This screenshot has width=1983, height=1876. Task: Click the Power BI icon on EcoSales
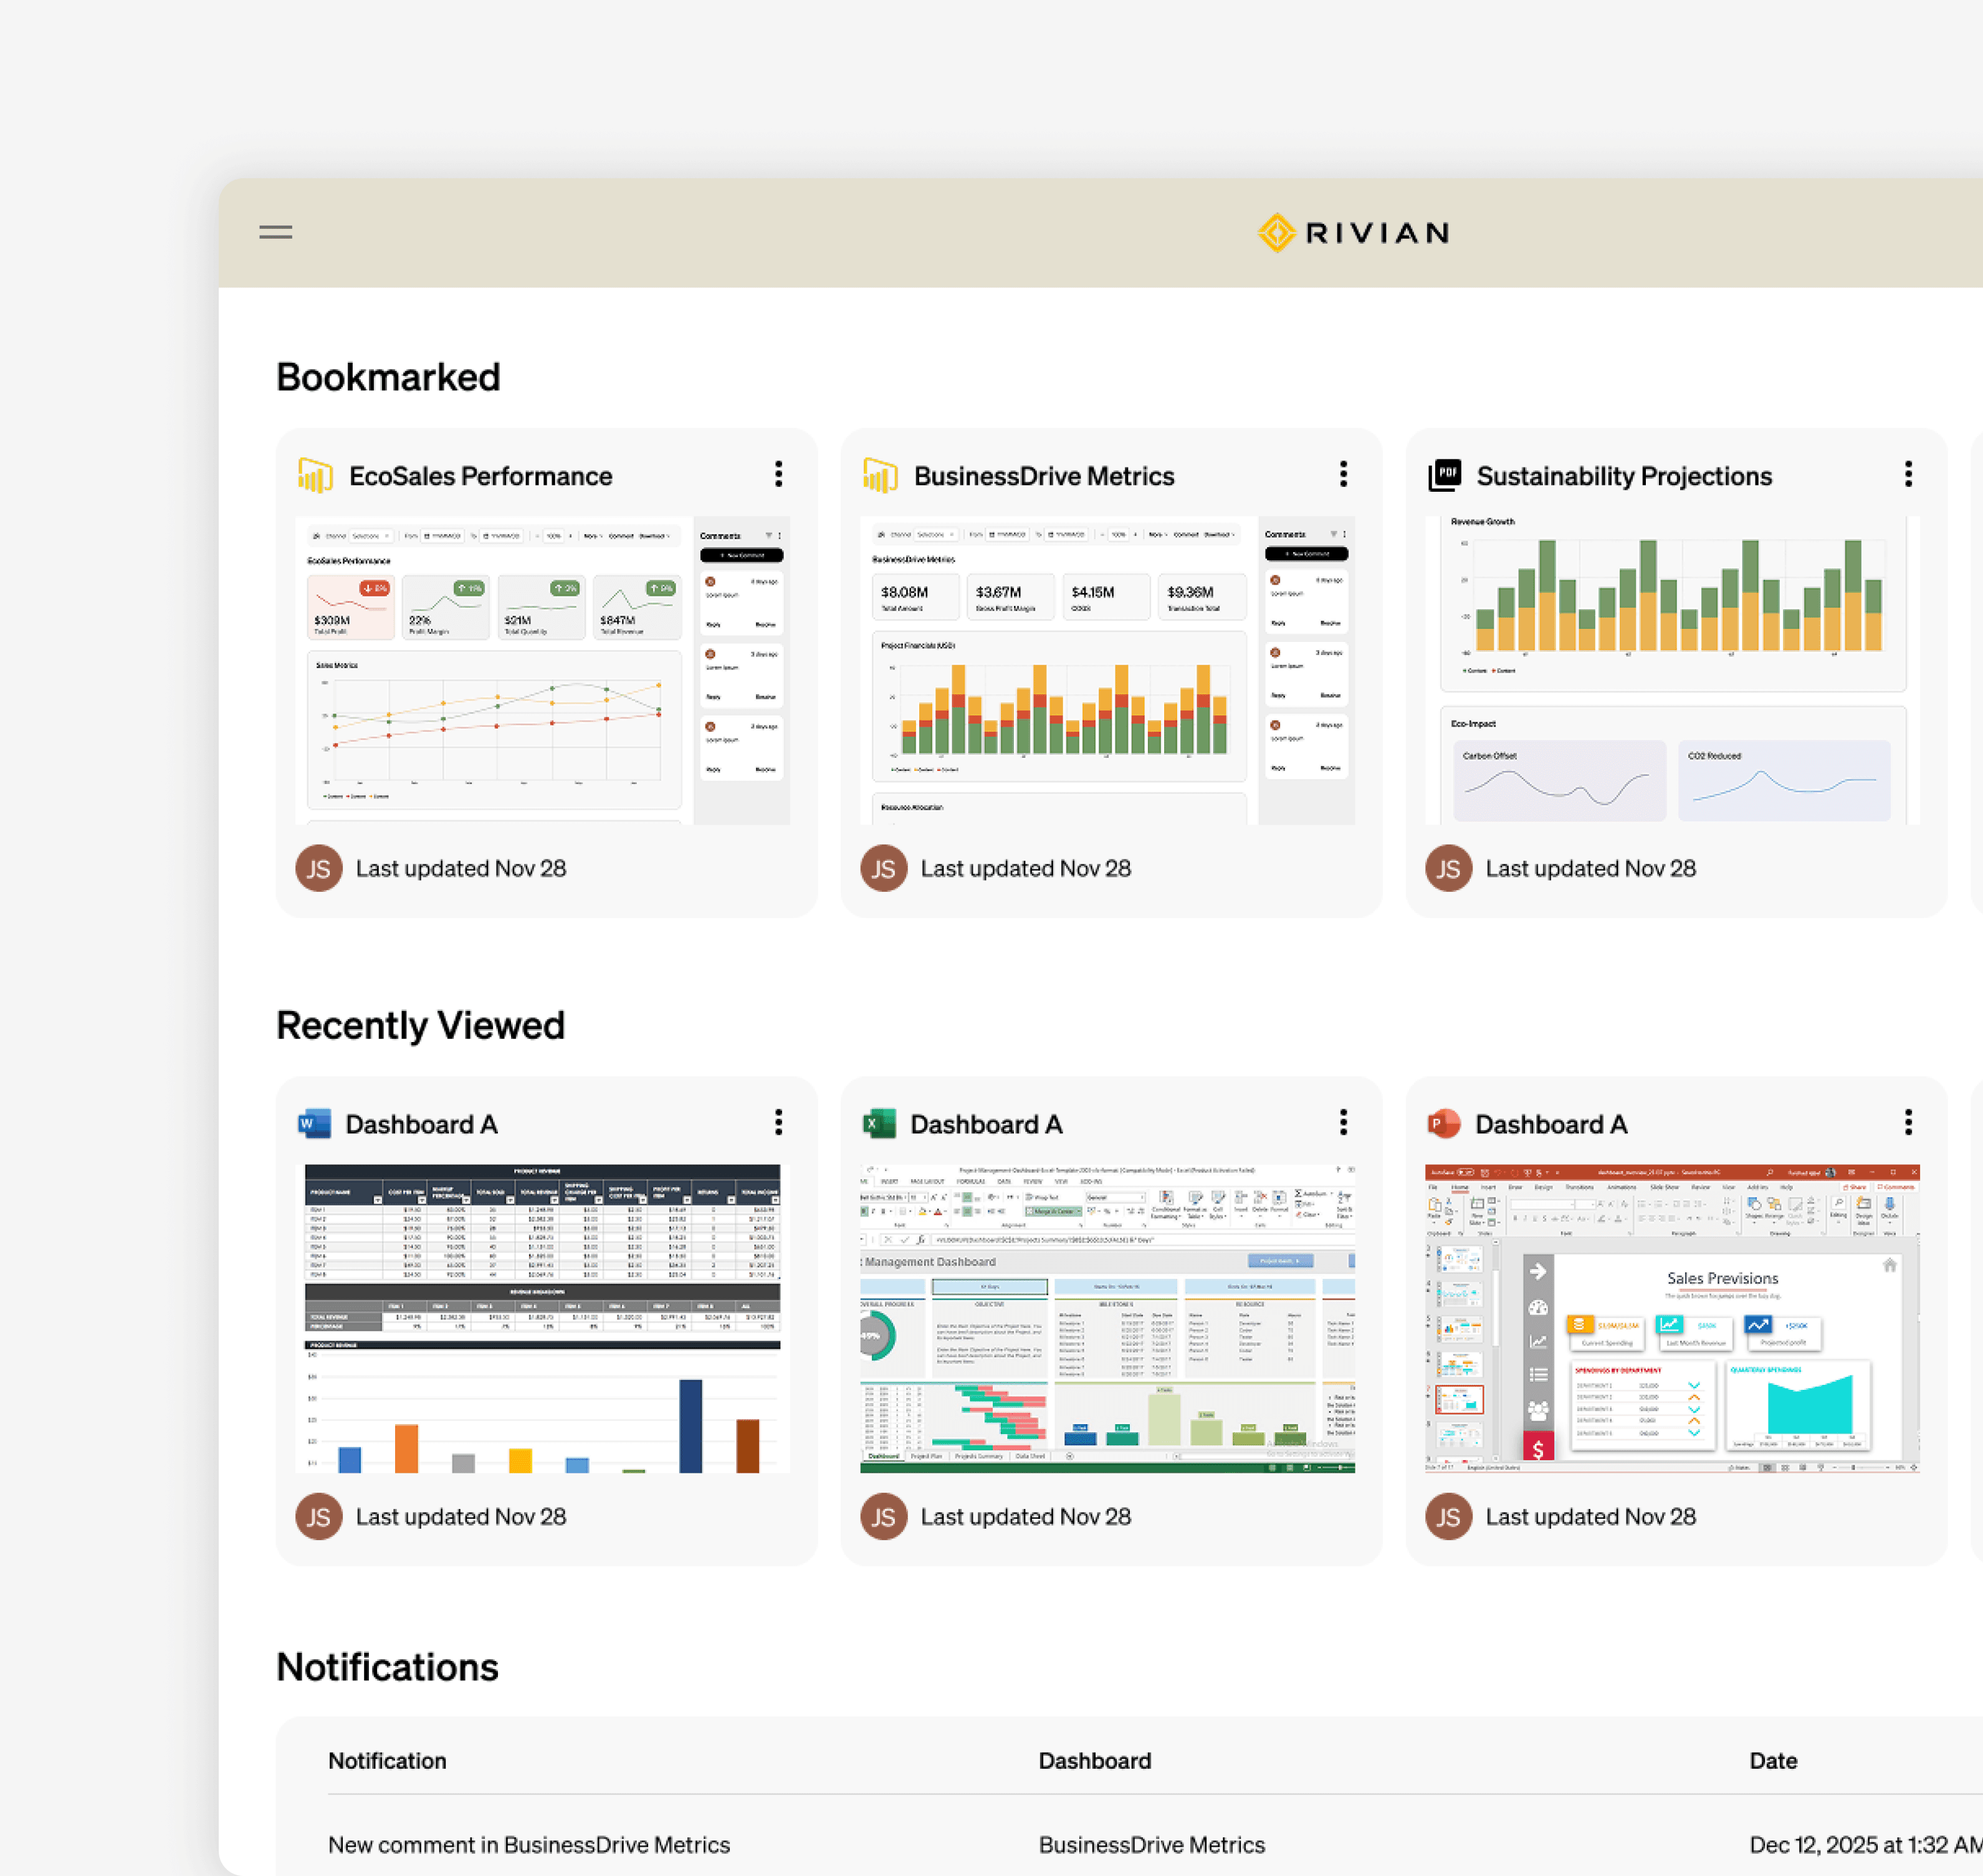(315, 475)
